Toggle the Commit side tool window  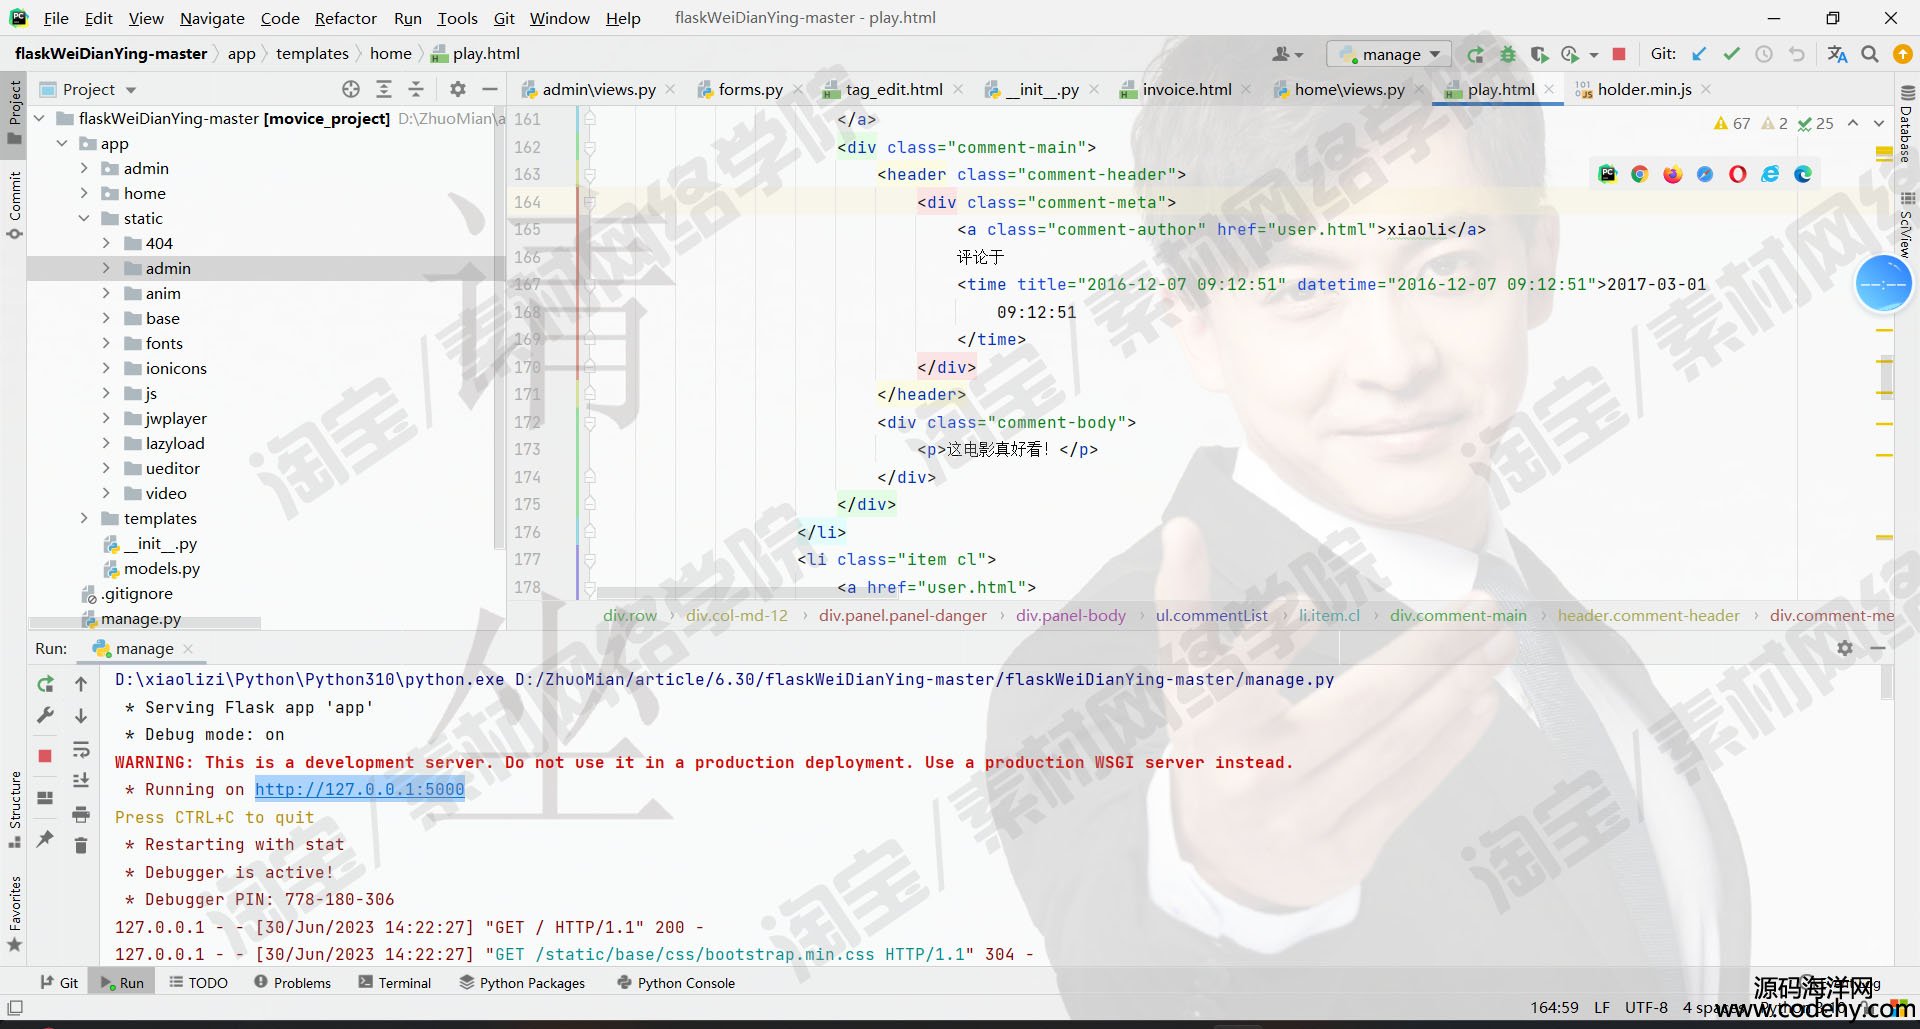(14, 205)
